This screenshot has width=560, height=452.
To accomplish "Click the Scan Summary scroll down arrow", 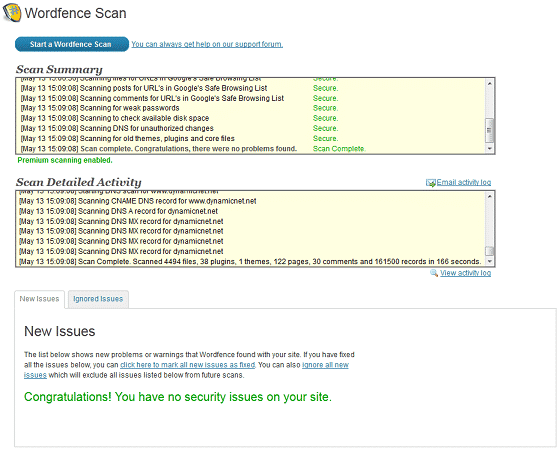I will pyautogui.click(x=490, y=148).
